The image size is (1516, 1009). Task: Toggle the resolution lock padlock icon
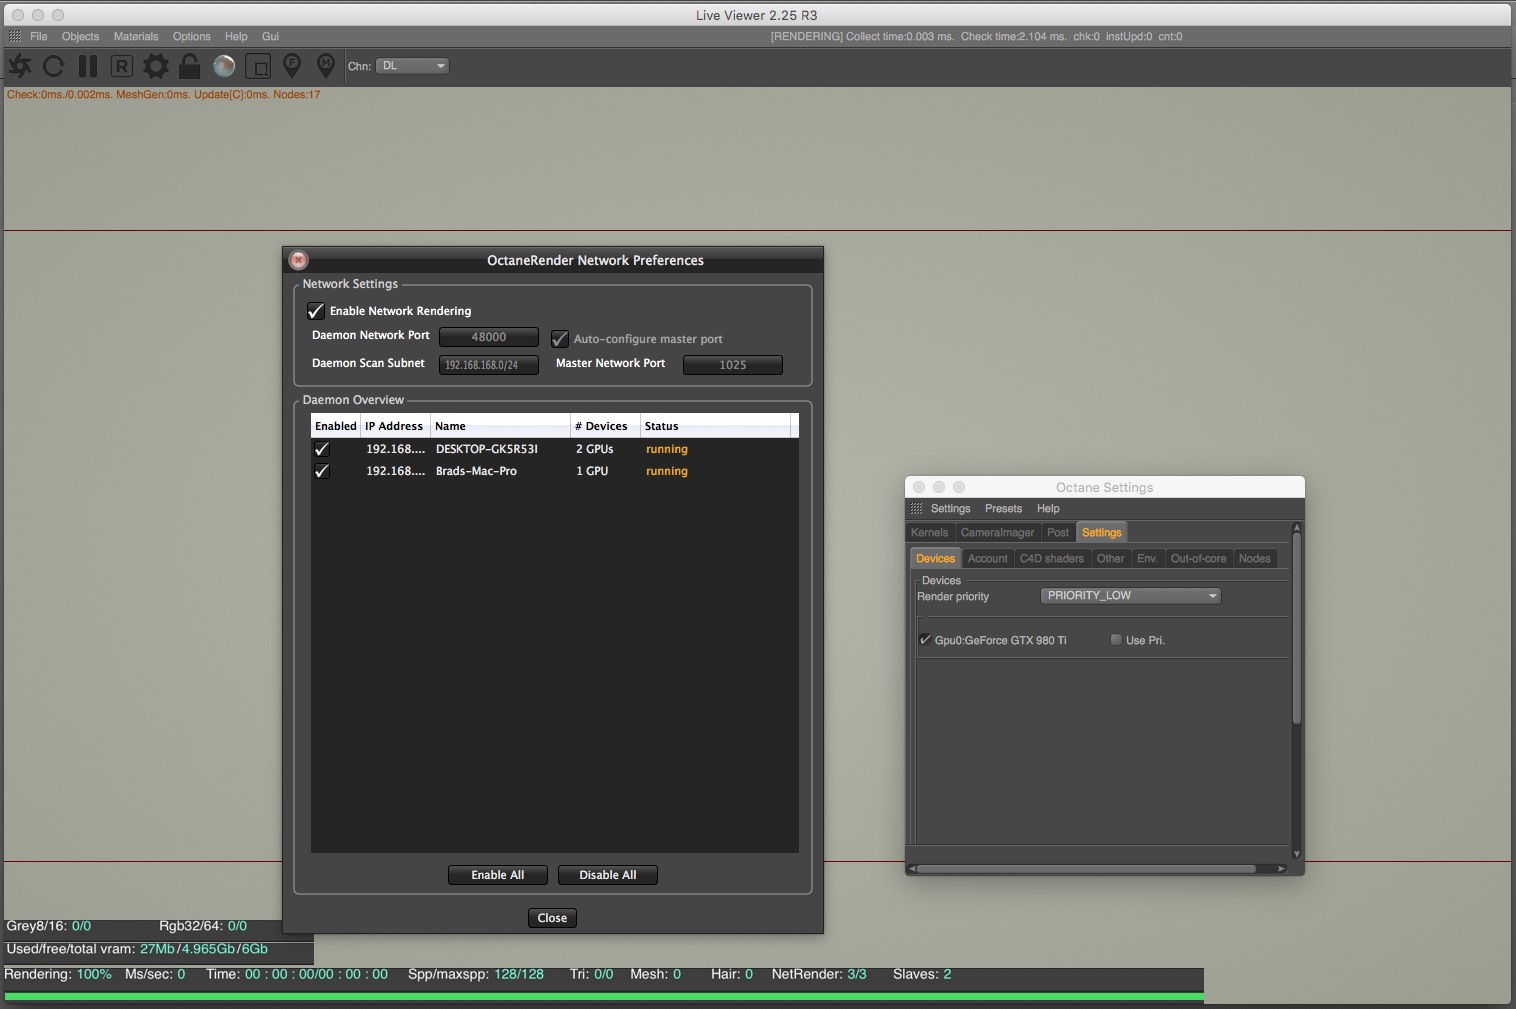click(189, 66)
